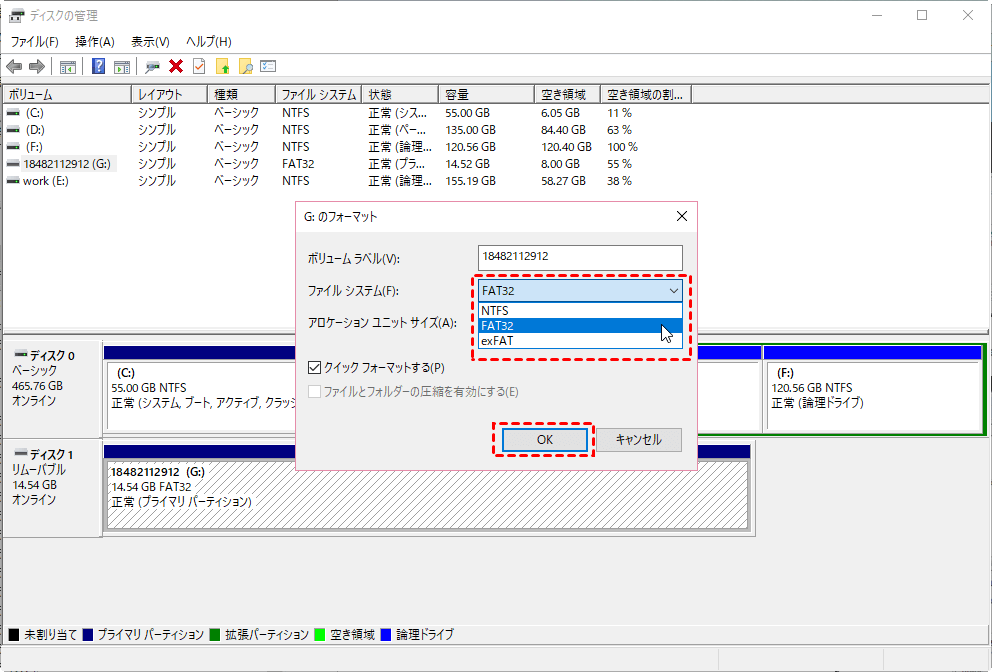The height and width of the screenshot is (672, 992).
Task: Click the Forward navigation arrow
Action: point(36,67)
